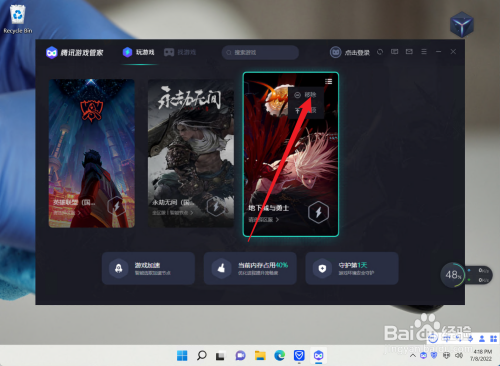This screenshot has width=500, height=366.
Task: Open the mail envelope icon in header
Action: pyautogui.click(x=409, y=52)
